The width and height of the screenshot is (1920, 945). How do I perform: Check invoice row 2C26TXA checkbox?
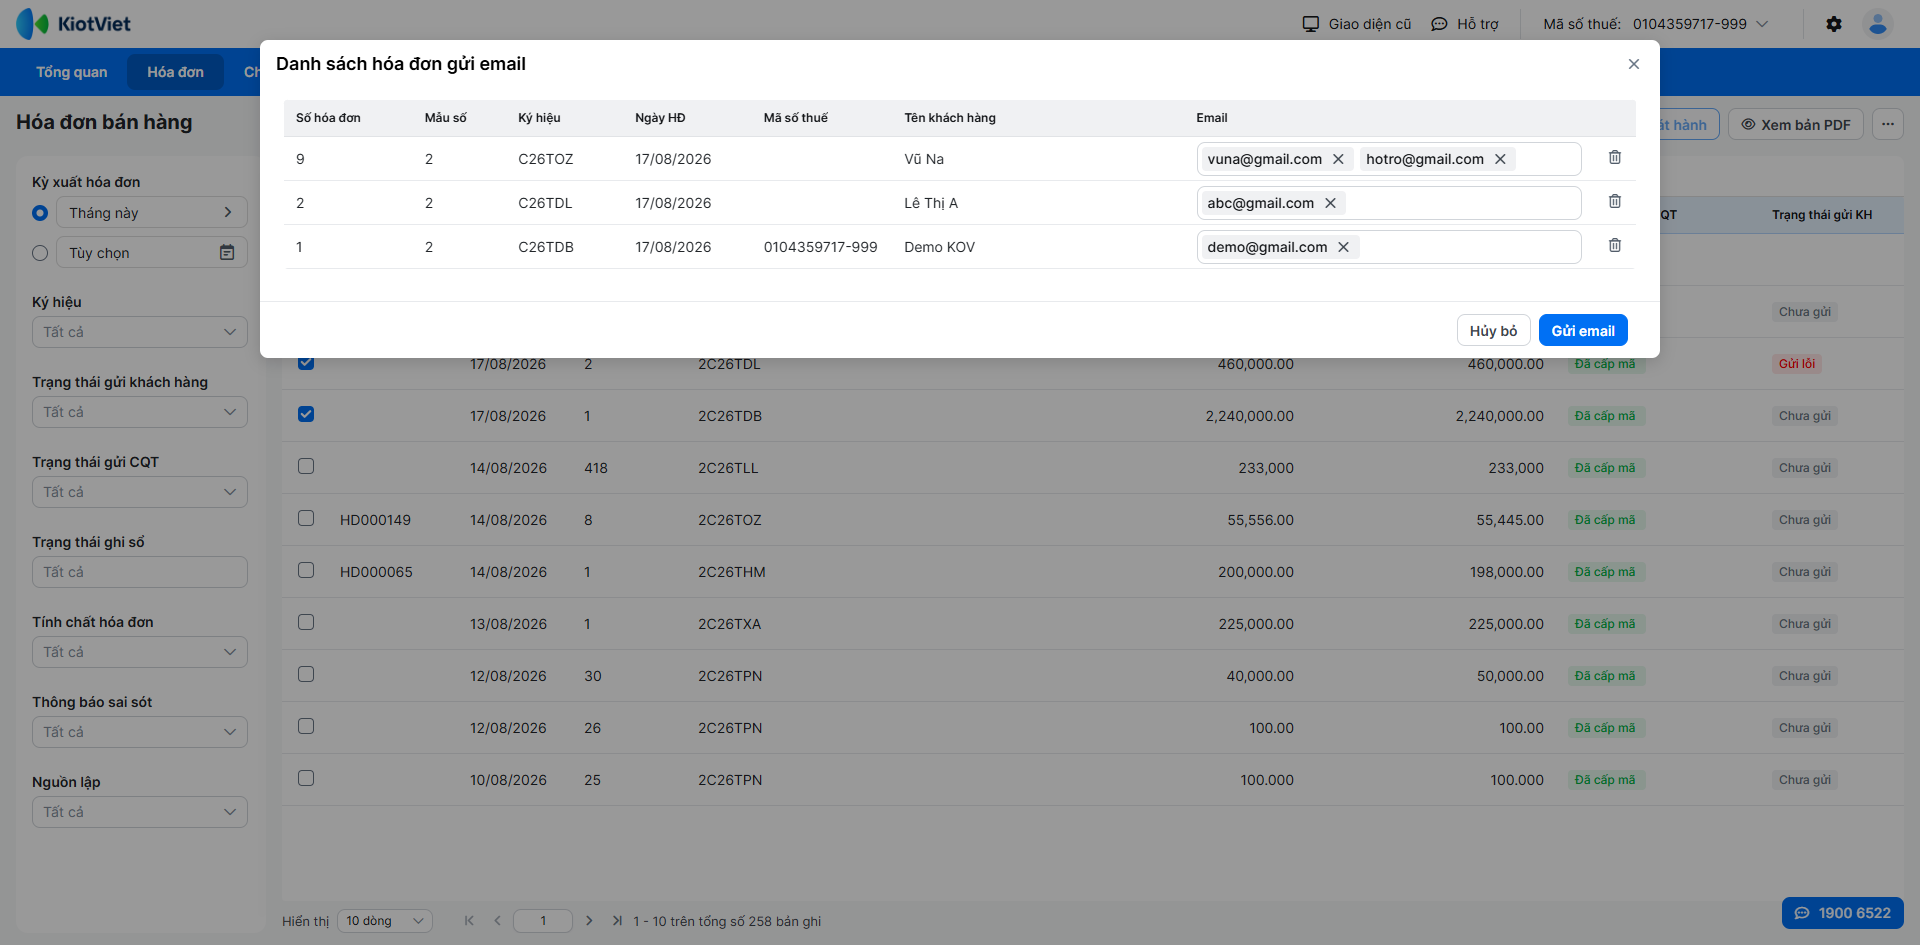[306, 622]
